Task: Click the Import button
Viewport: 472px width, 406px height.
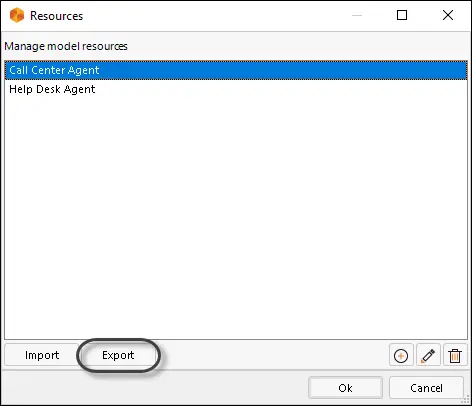Action: (x=42, y=355)
